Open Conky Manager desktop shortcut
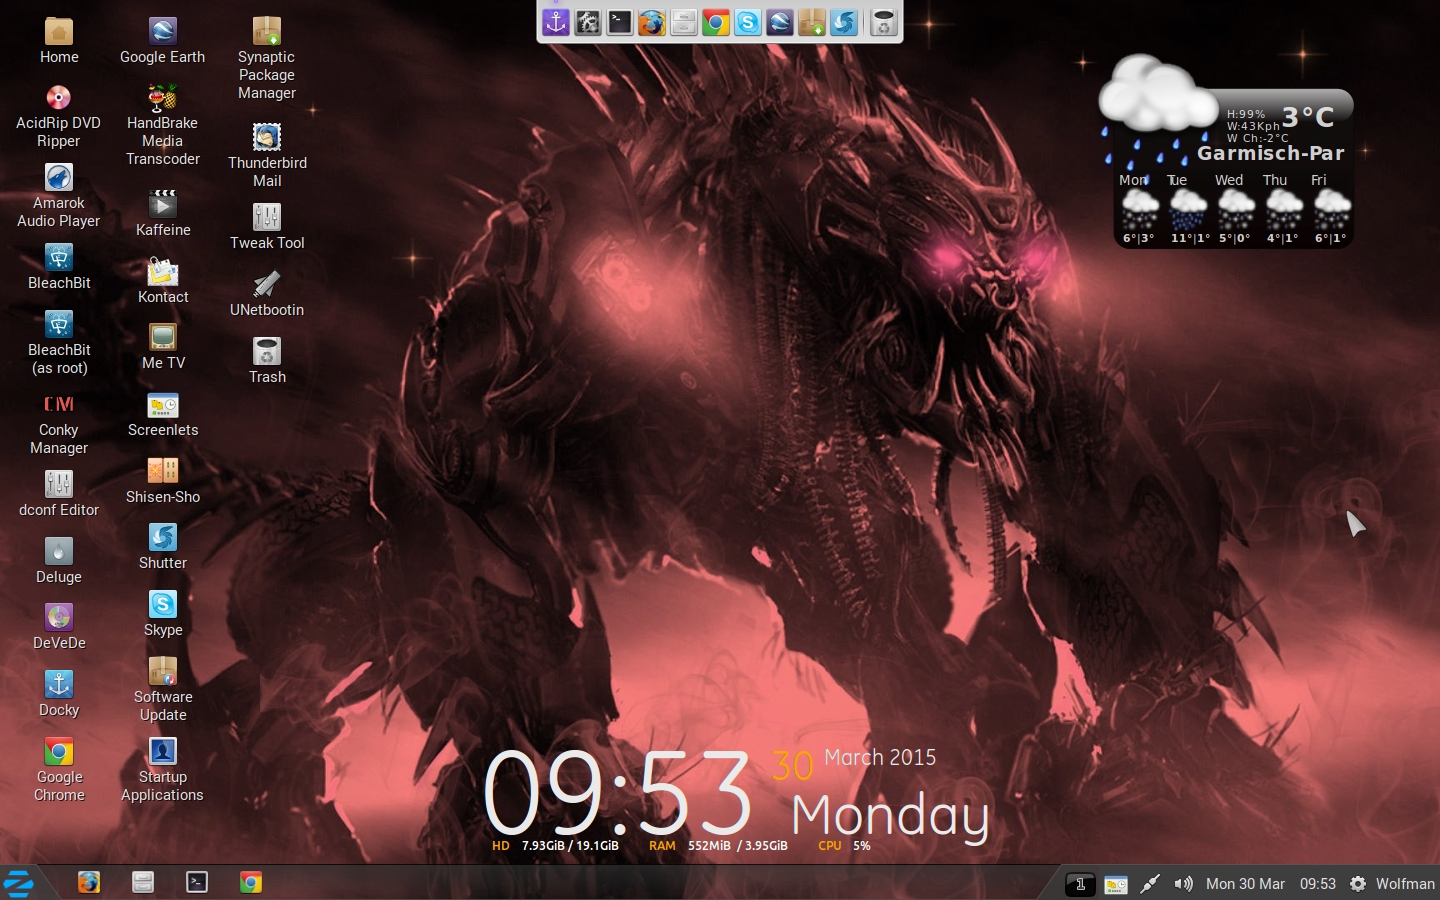This screenshot has width=1440, height=900. coord(59,423)
